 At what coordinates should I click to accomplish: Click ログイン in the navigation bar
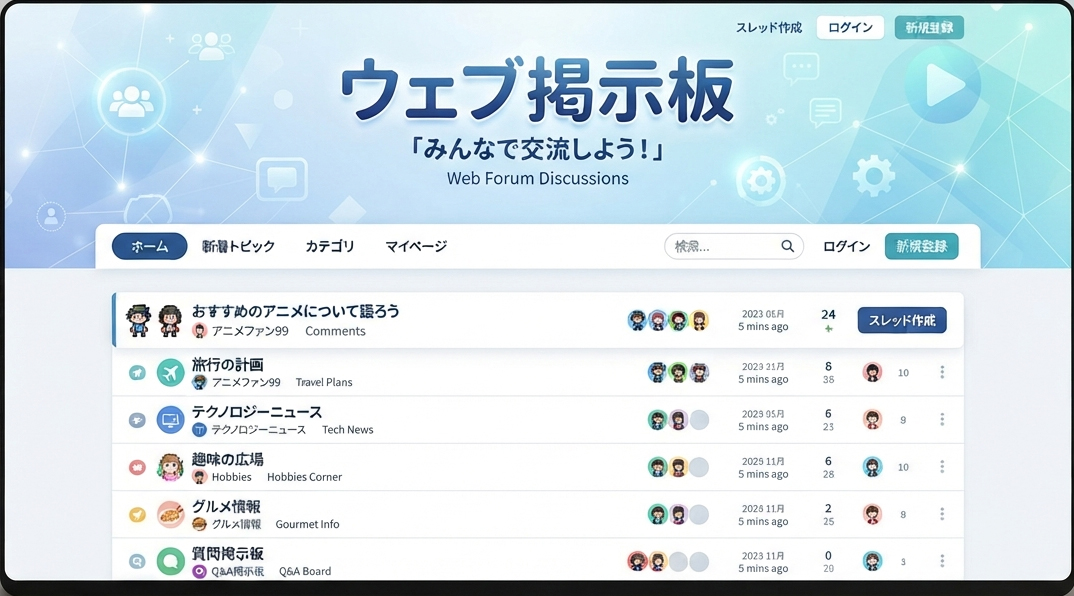pyautogui.click(x=847, y=246)
